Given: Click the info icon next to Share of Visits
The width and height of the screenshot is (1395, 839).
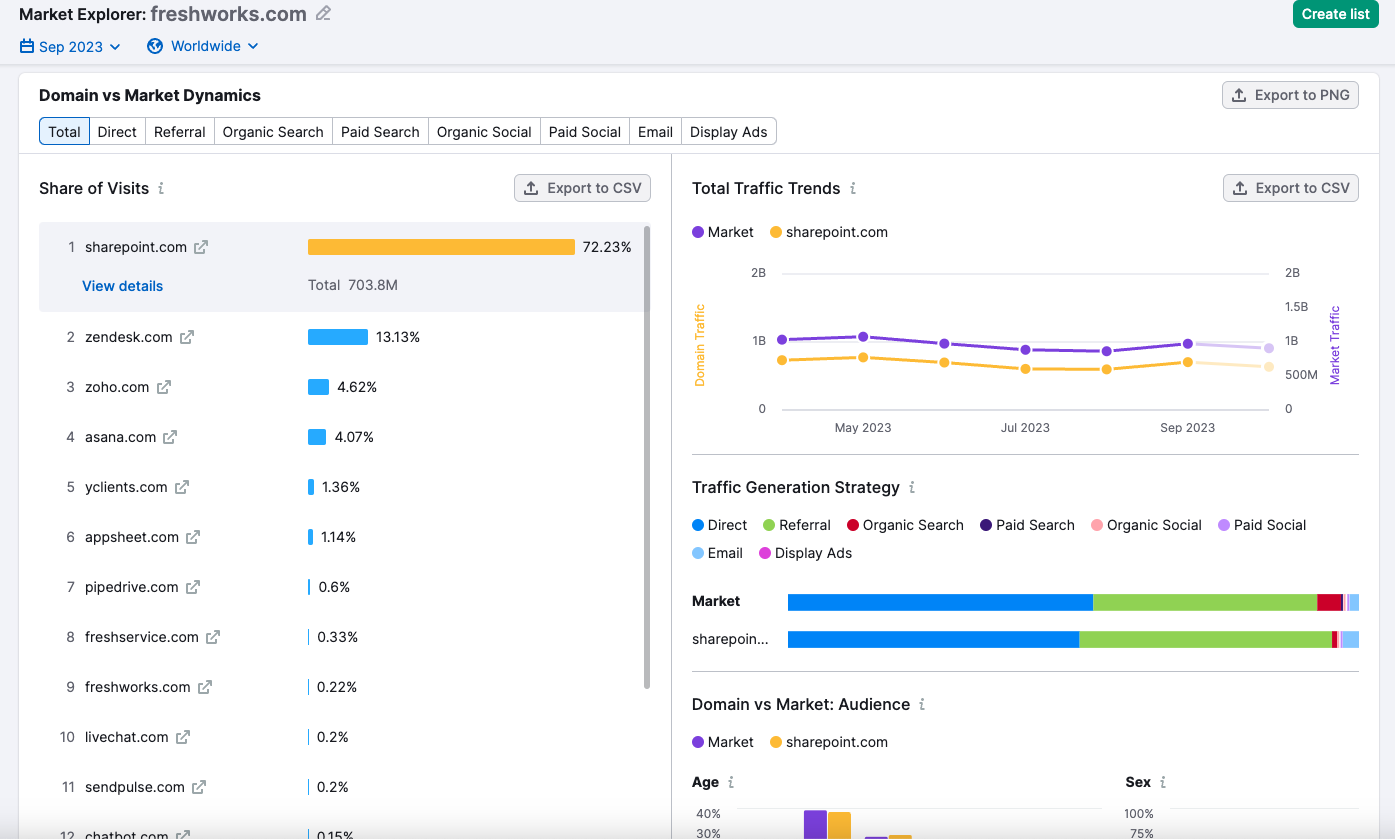Looking at the screenshot, I should coord(161,188).
